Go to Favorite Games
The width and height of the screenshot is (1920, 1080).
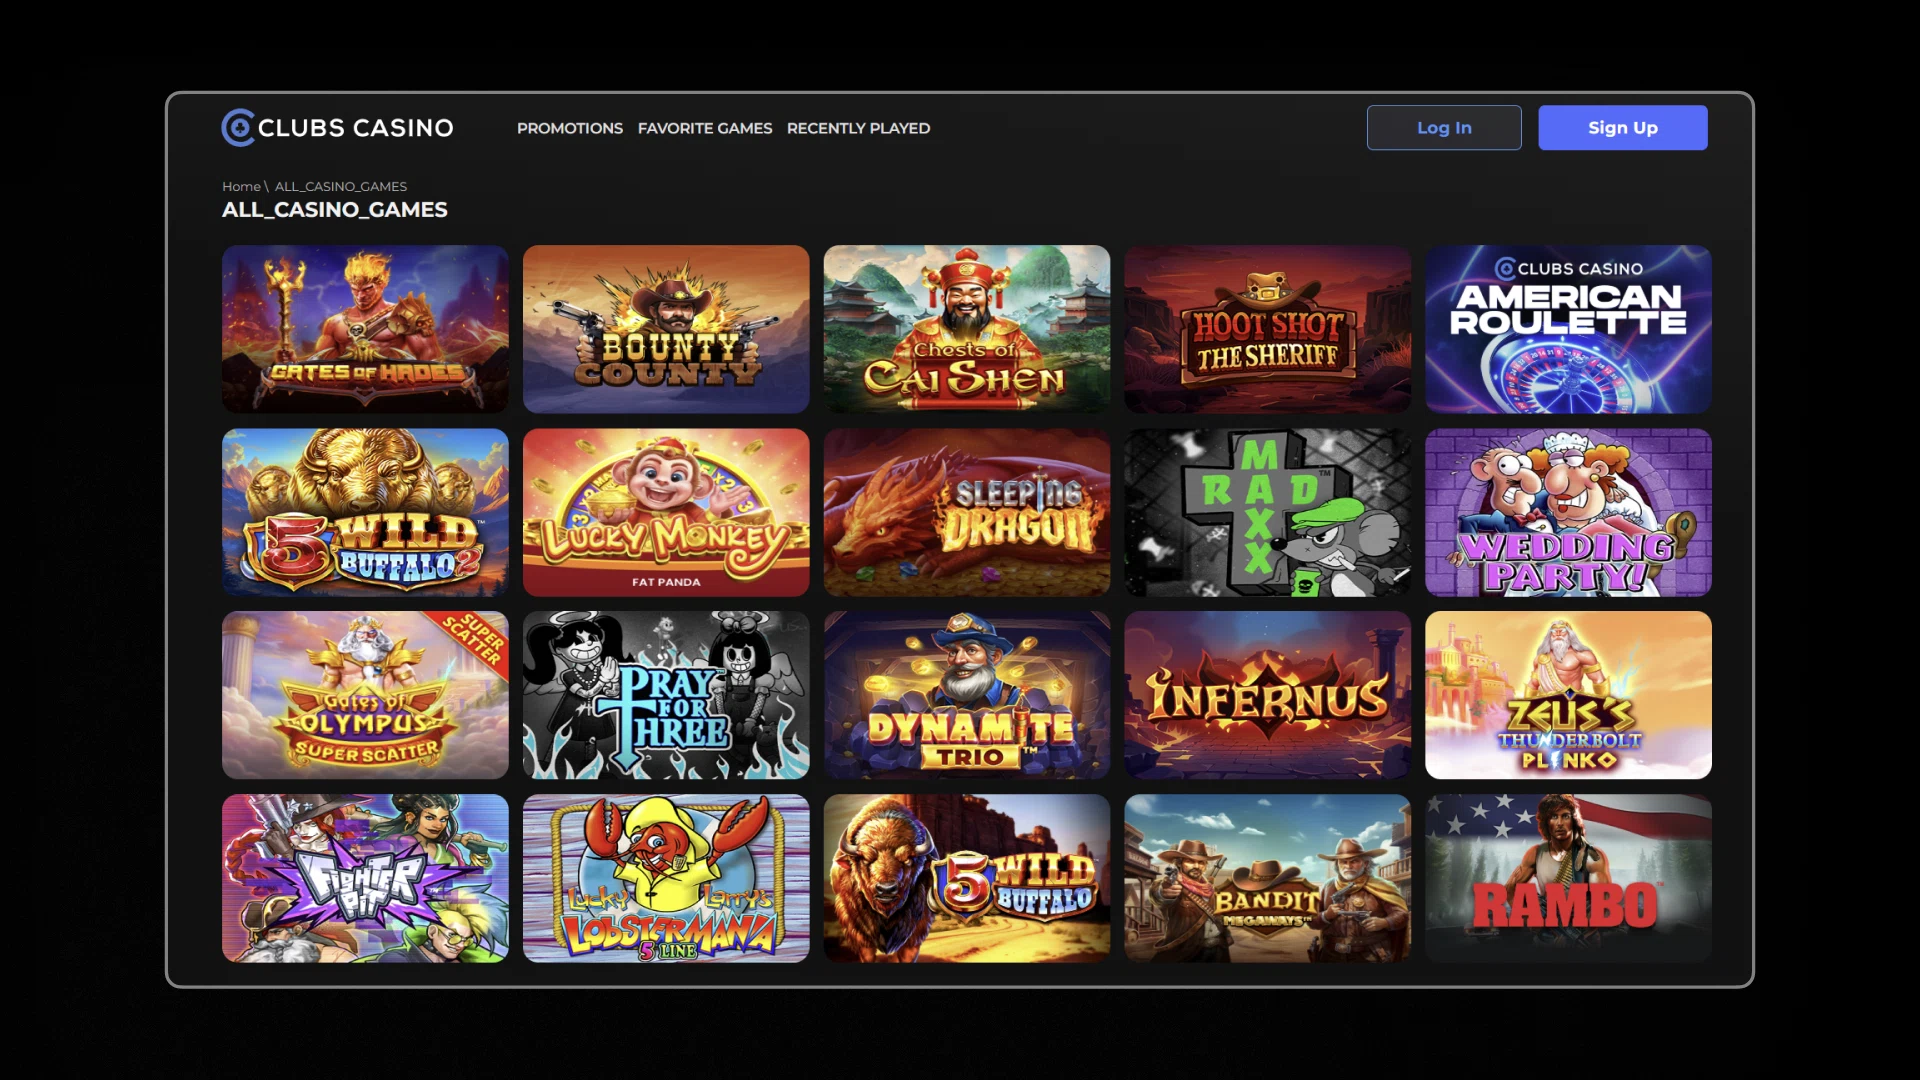coord(705,128)
